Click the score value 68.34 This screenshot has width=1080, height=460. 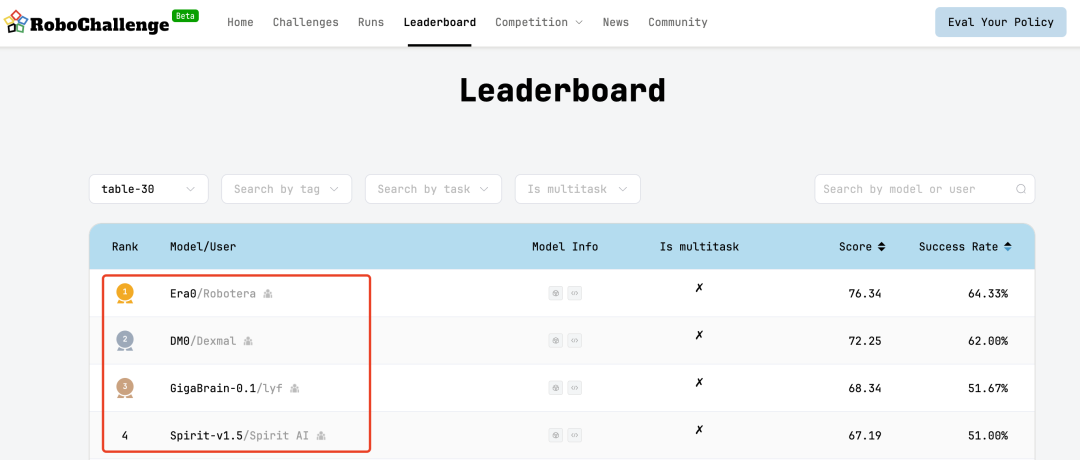864,388
